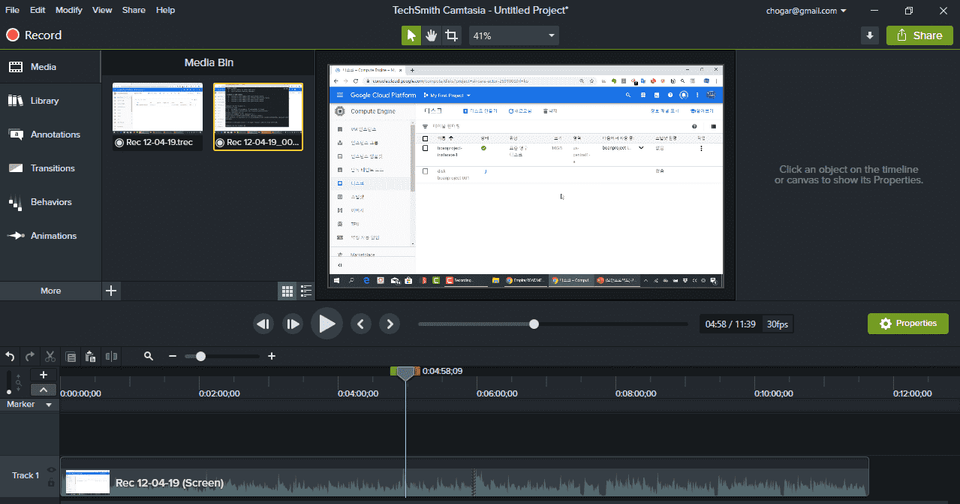Open the Marker dropdown arrow
This screenshot has height=504, width=960.
pos(49,405)
